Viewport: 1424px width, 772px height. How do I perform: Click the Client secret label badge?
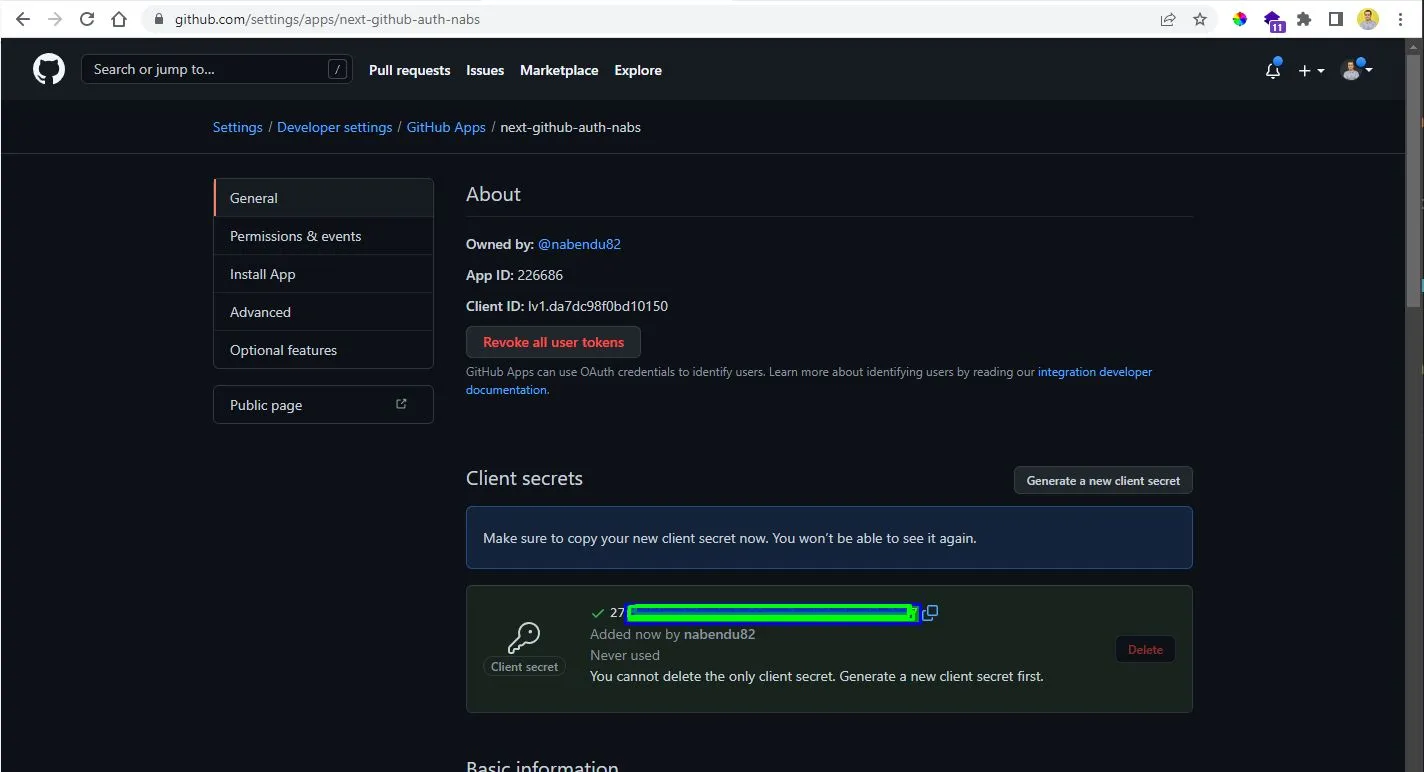[525, 666]
